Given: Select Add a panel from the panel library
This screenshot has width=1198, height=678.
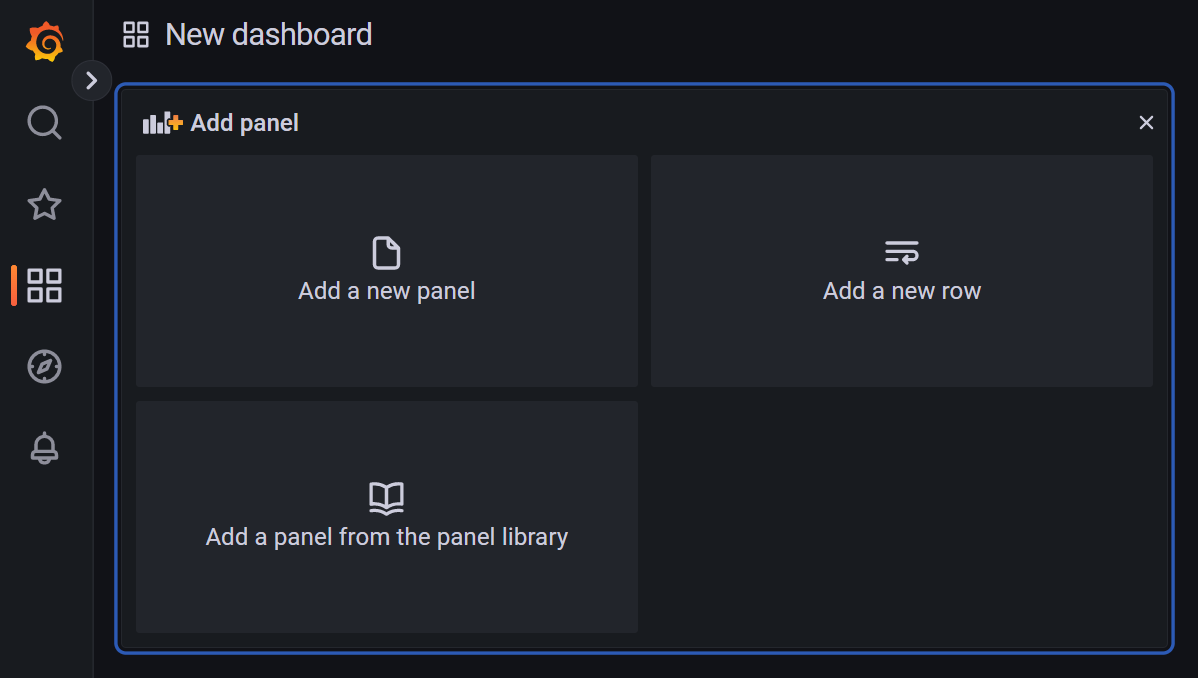Looking at the screenshot, I should tap(386, 537).
